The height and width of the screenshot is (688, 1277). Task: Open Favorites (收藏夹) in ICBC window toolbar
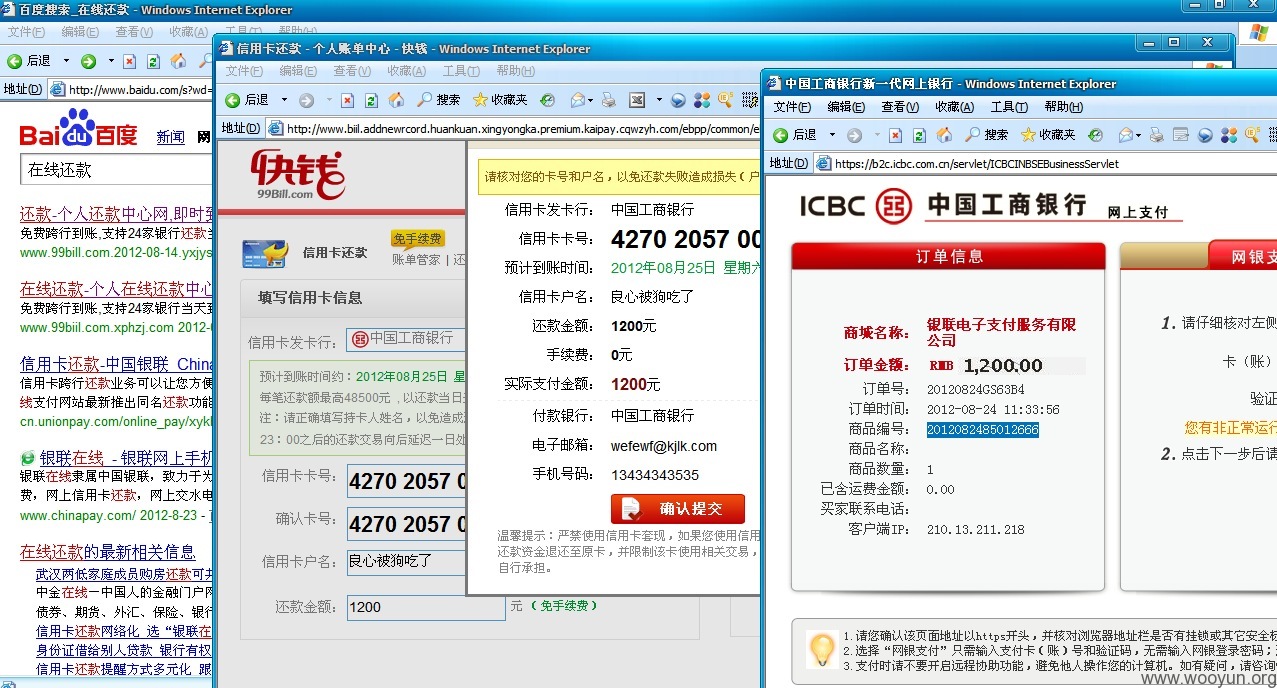[x=1047, y=135]
